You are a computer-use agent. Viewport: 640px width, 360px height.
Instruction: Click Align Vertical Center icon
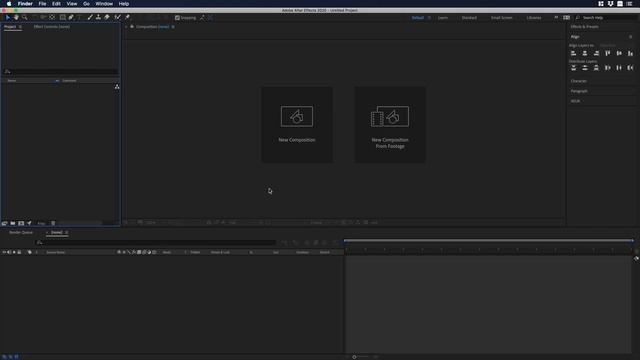point(619,53)
